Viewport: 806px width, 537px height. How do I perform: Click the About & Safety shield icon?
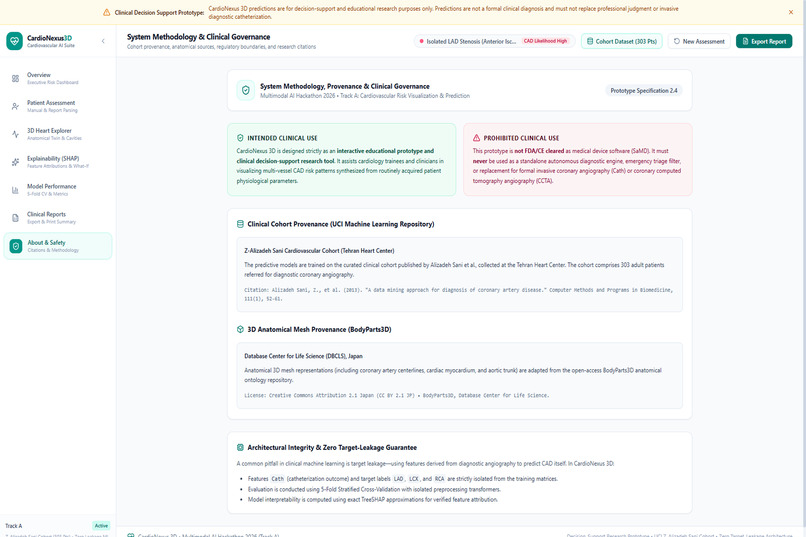pyautogui.click(x=16, y=246)
